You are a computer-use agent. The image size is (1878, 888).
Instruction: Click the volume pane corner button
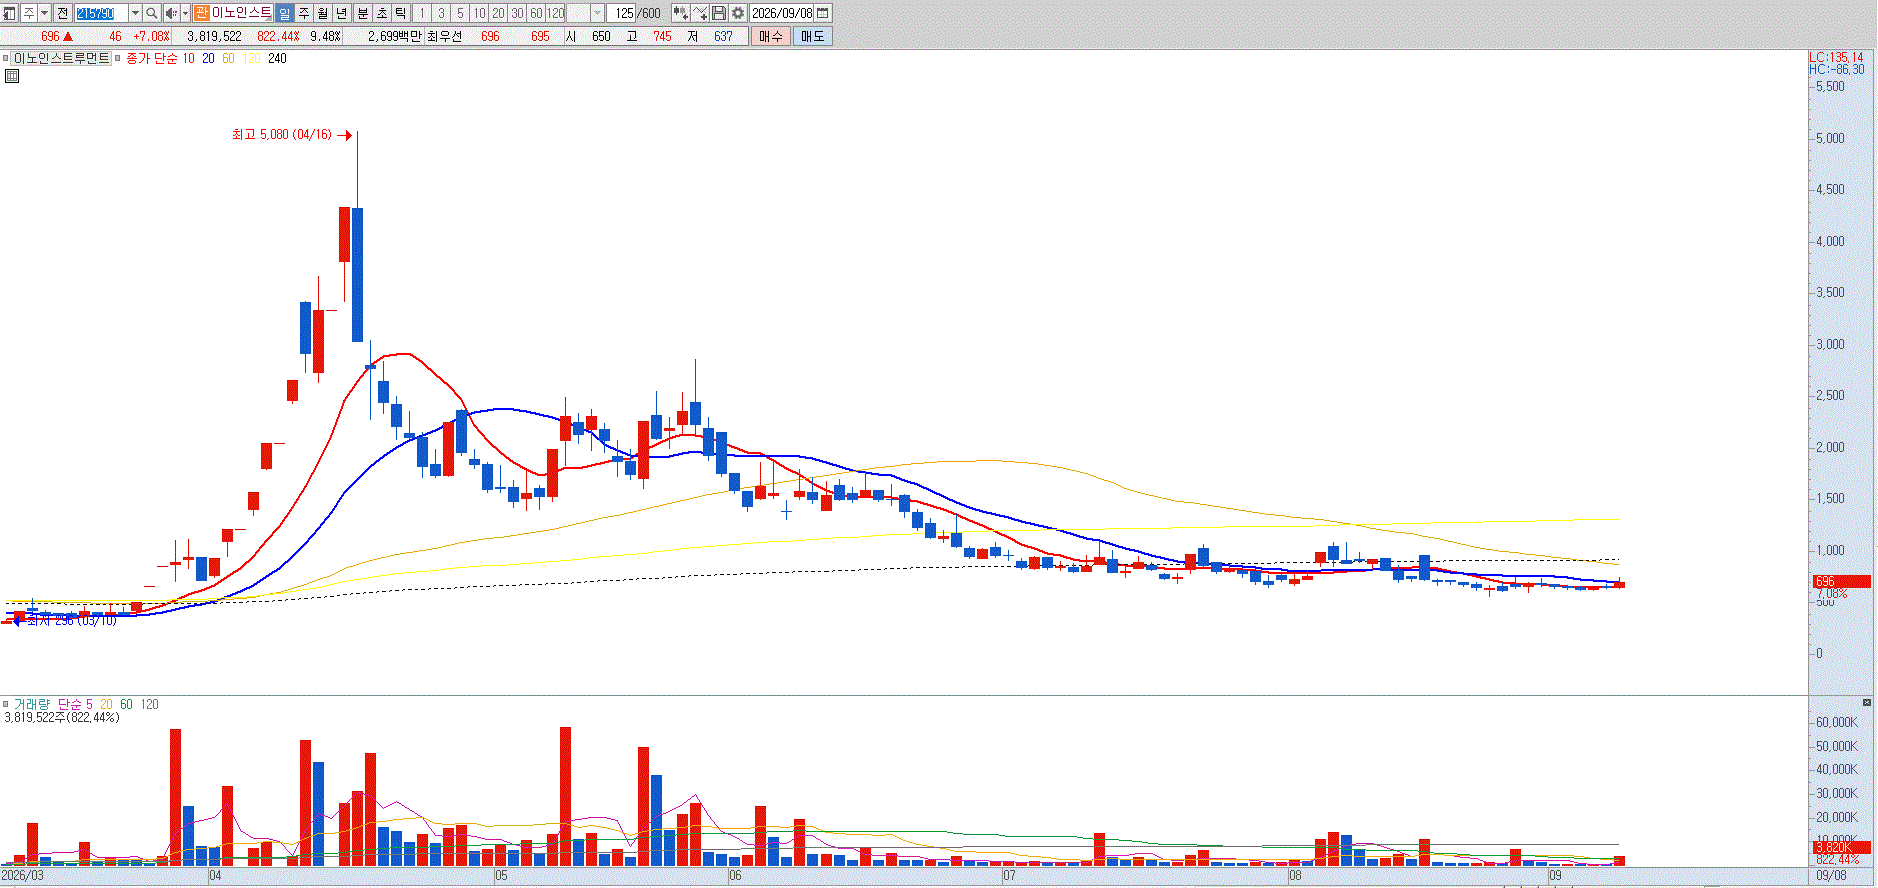pyautogui.click(x=1867, y=703)
